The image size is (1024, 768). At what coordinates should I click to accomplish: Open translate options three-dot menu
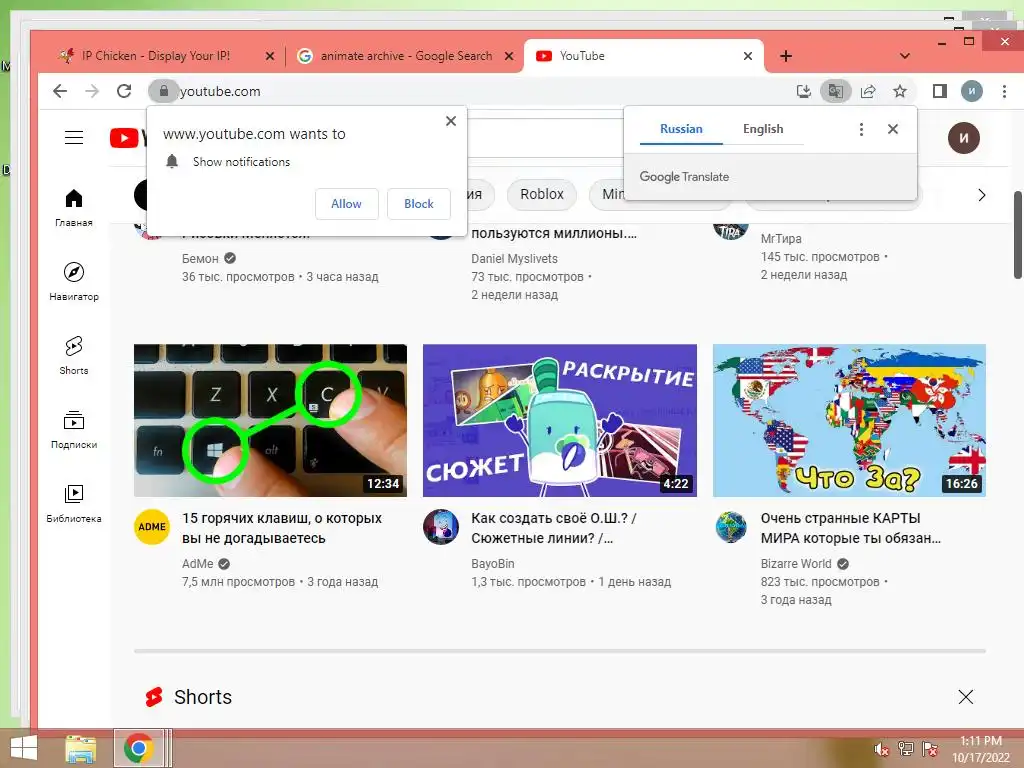pyautogui.click(x=861, y=129)
